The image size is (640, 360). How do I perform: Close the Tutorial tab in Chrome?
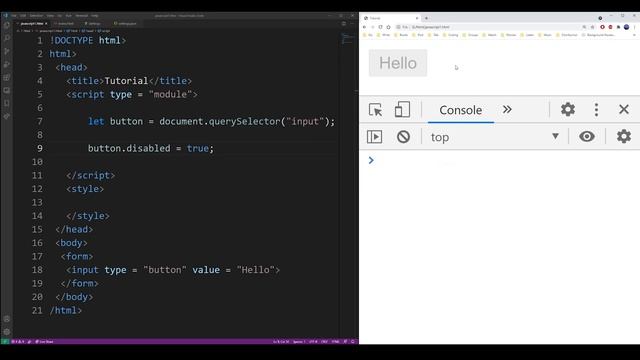click(417, 18)
